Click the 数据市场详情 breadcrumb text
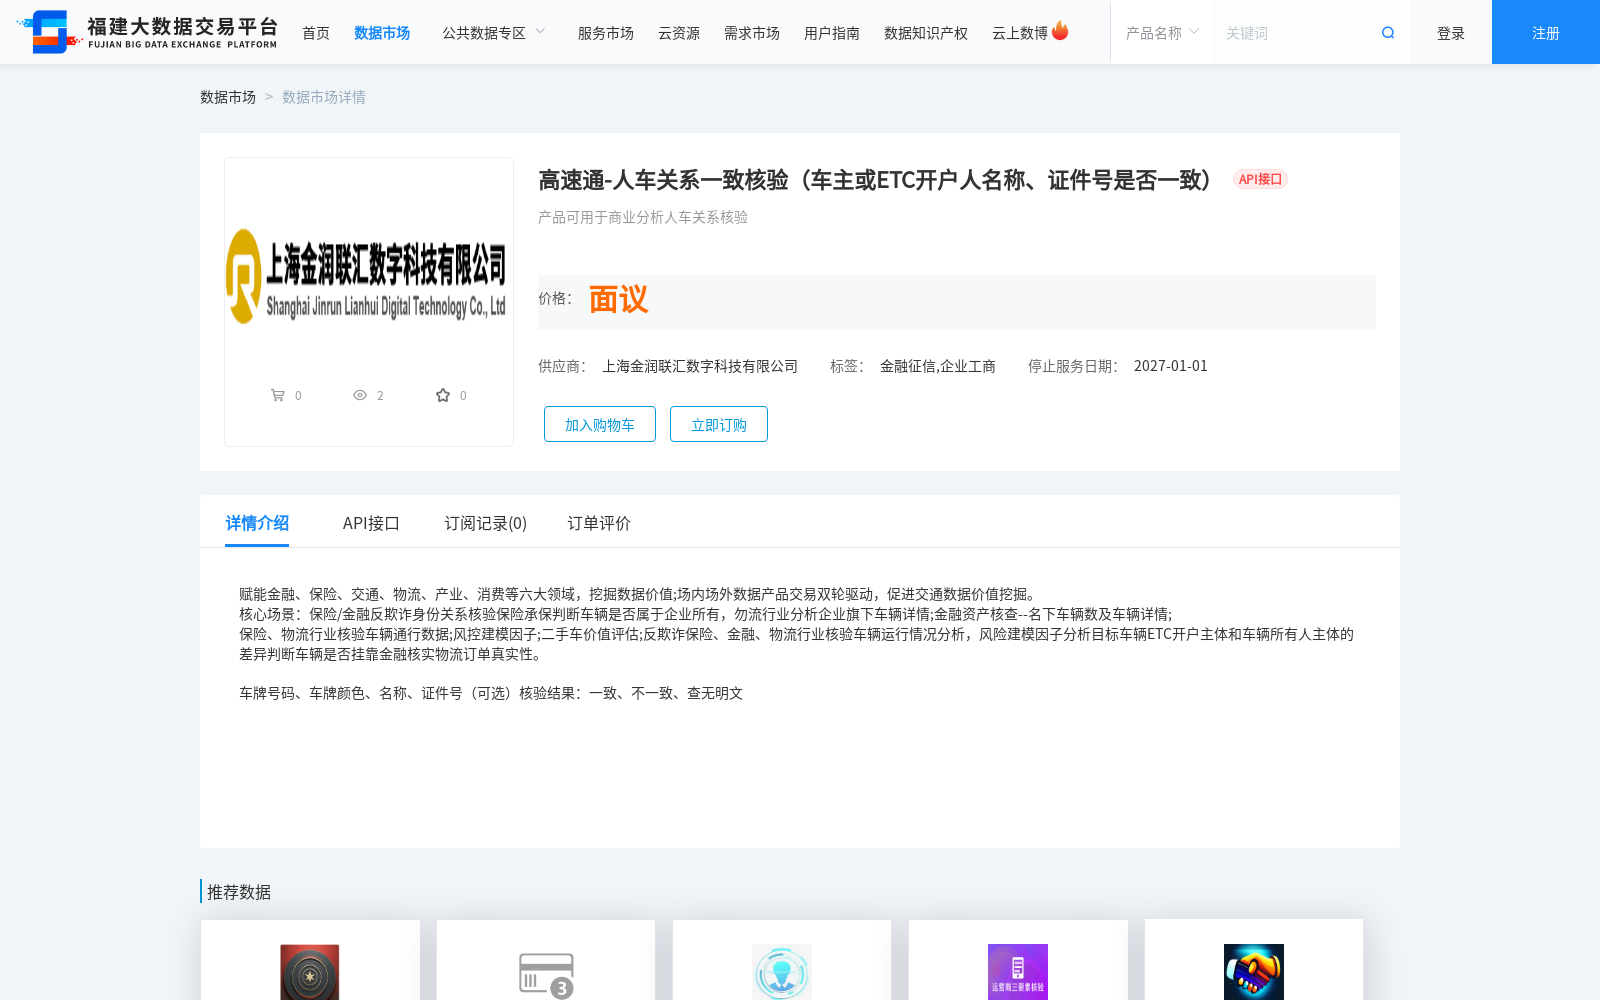The height and width of the screenshot is (1000, 1600). click(324, 97)
